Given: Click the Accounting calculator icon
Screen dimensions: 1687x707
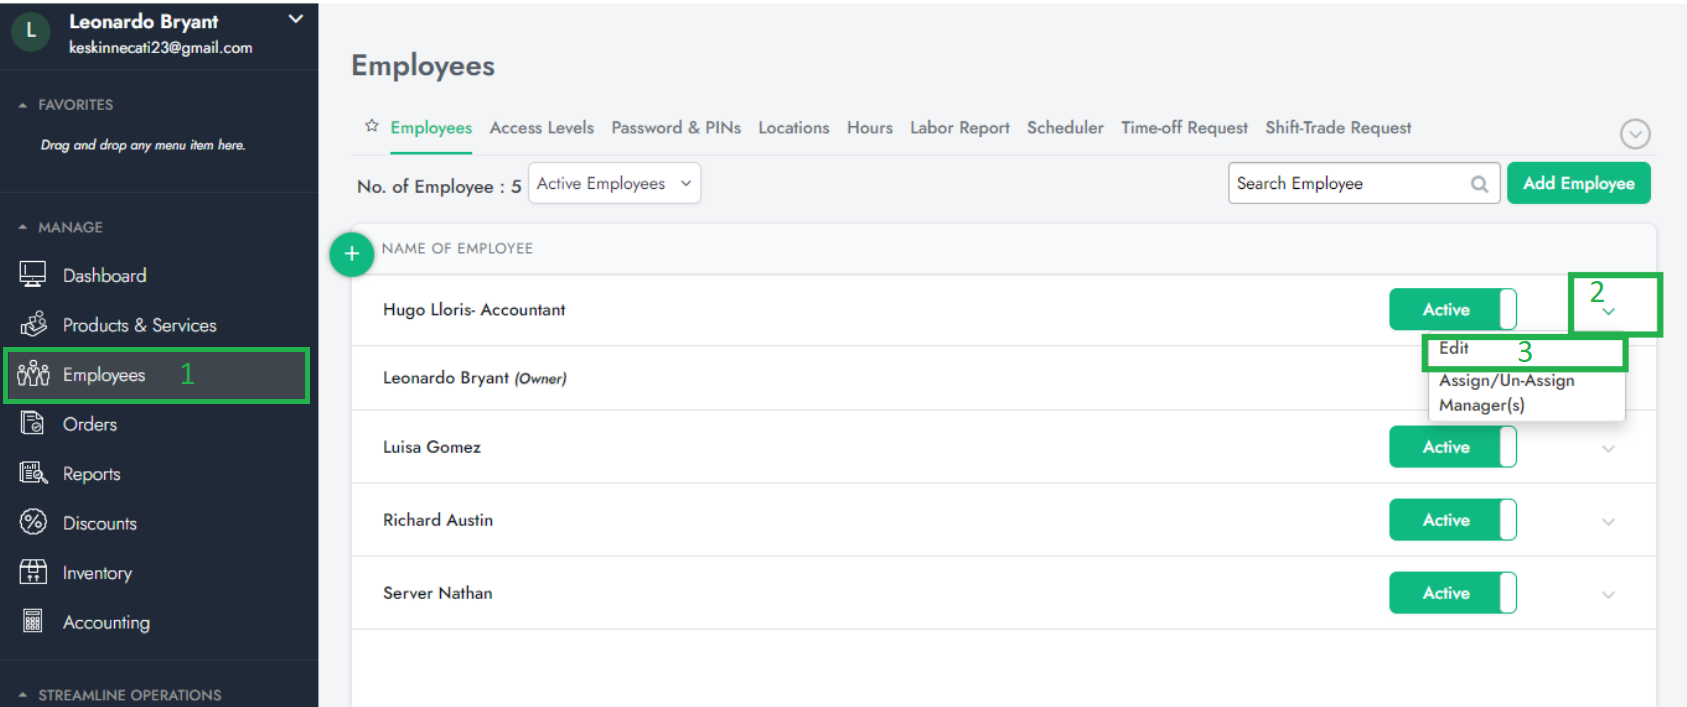Looking at the screenshot, I should (33, 621).
